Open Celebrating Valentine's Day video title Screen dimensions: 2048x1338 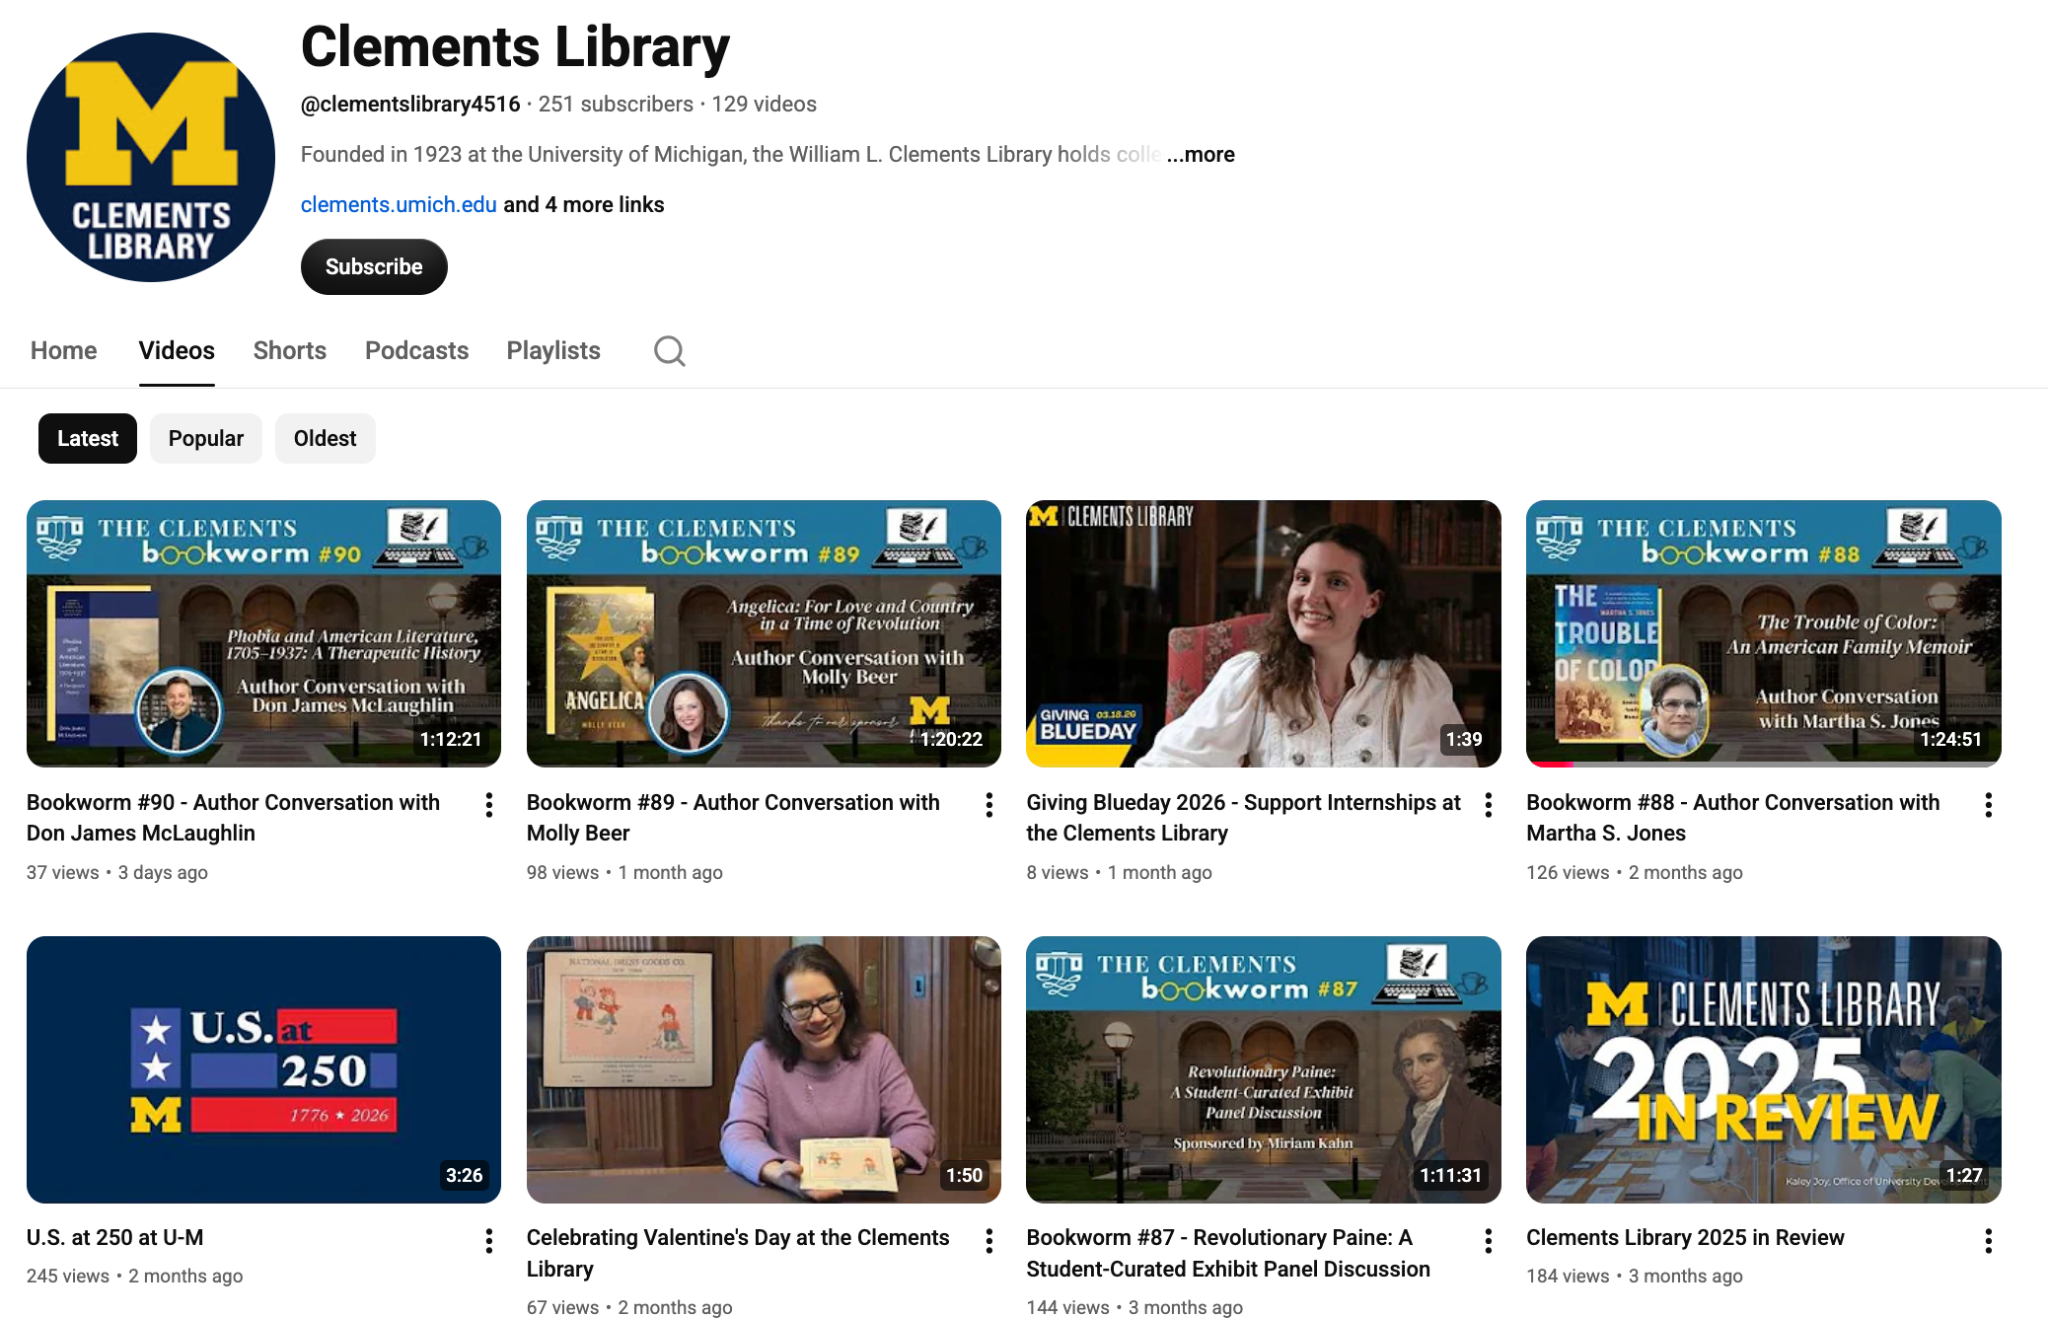pos(738,1253)
